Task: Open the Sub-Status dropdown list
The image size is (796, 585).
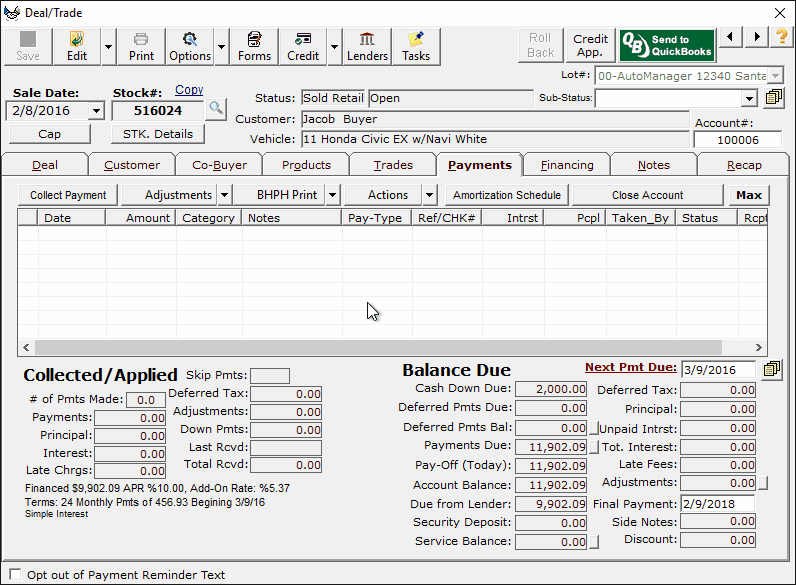Action: pyautogui.click(x=749, y=98)
